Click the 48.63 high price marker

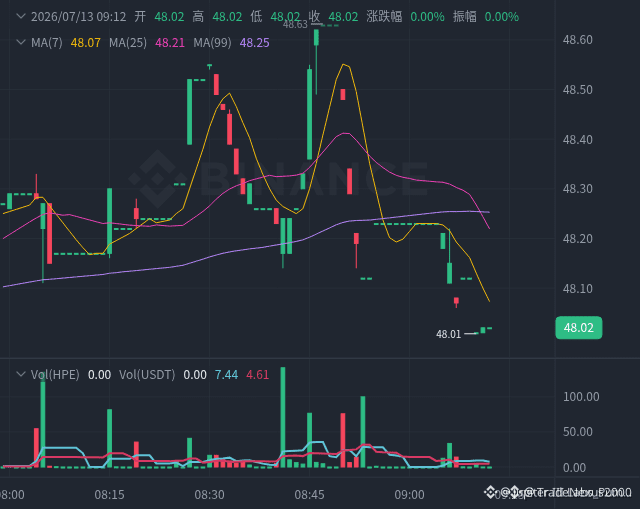tap(295, 24)
